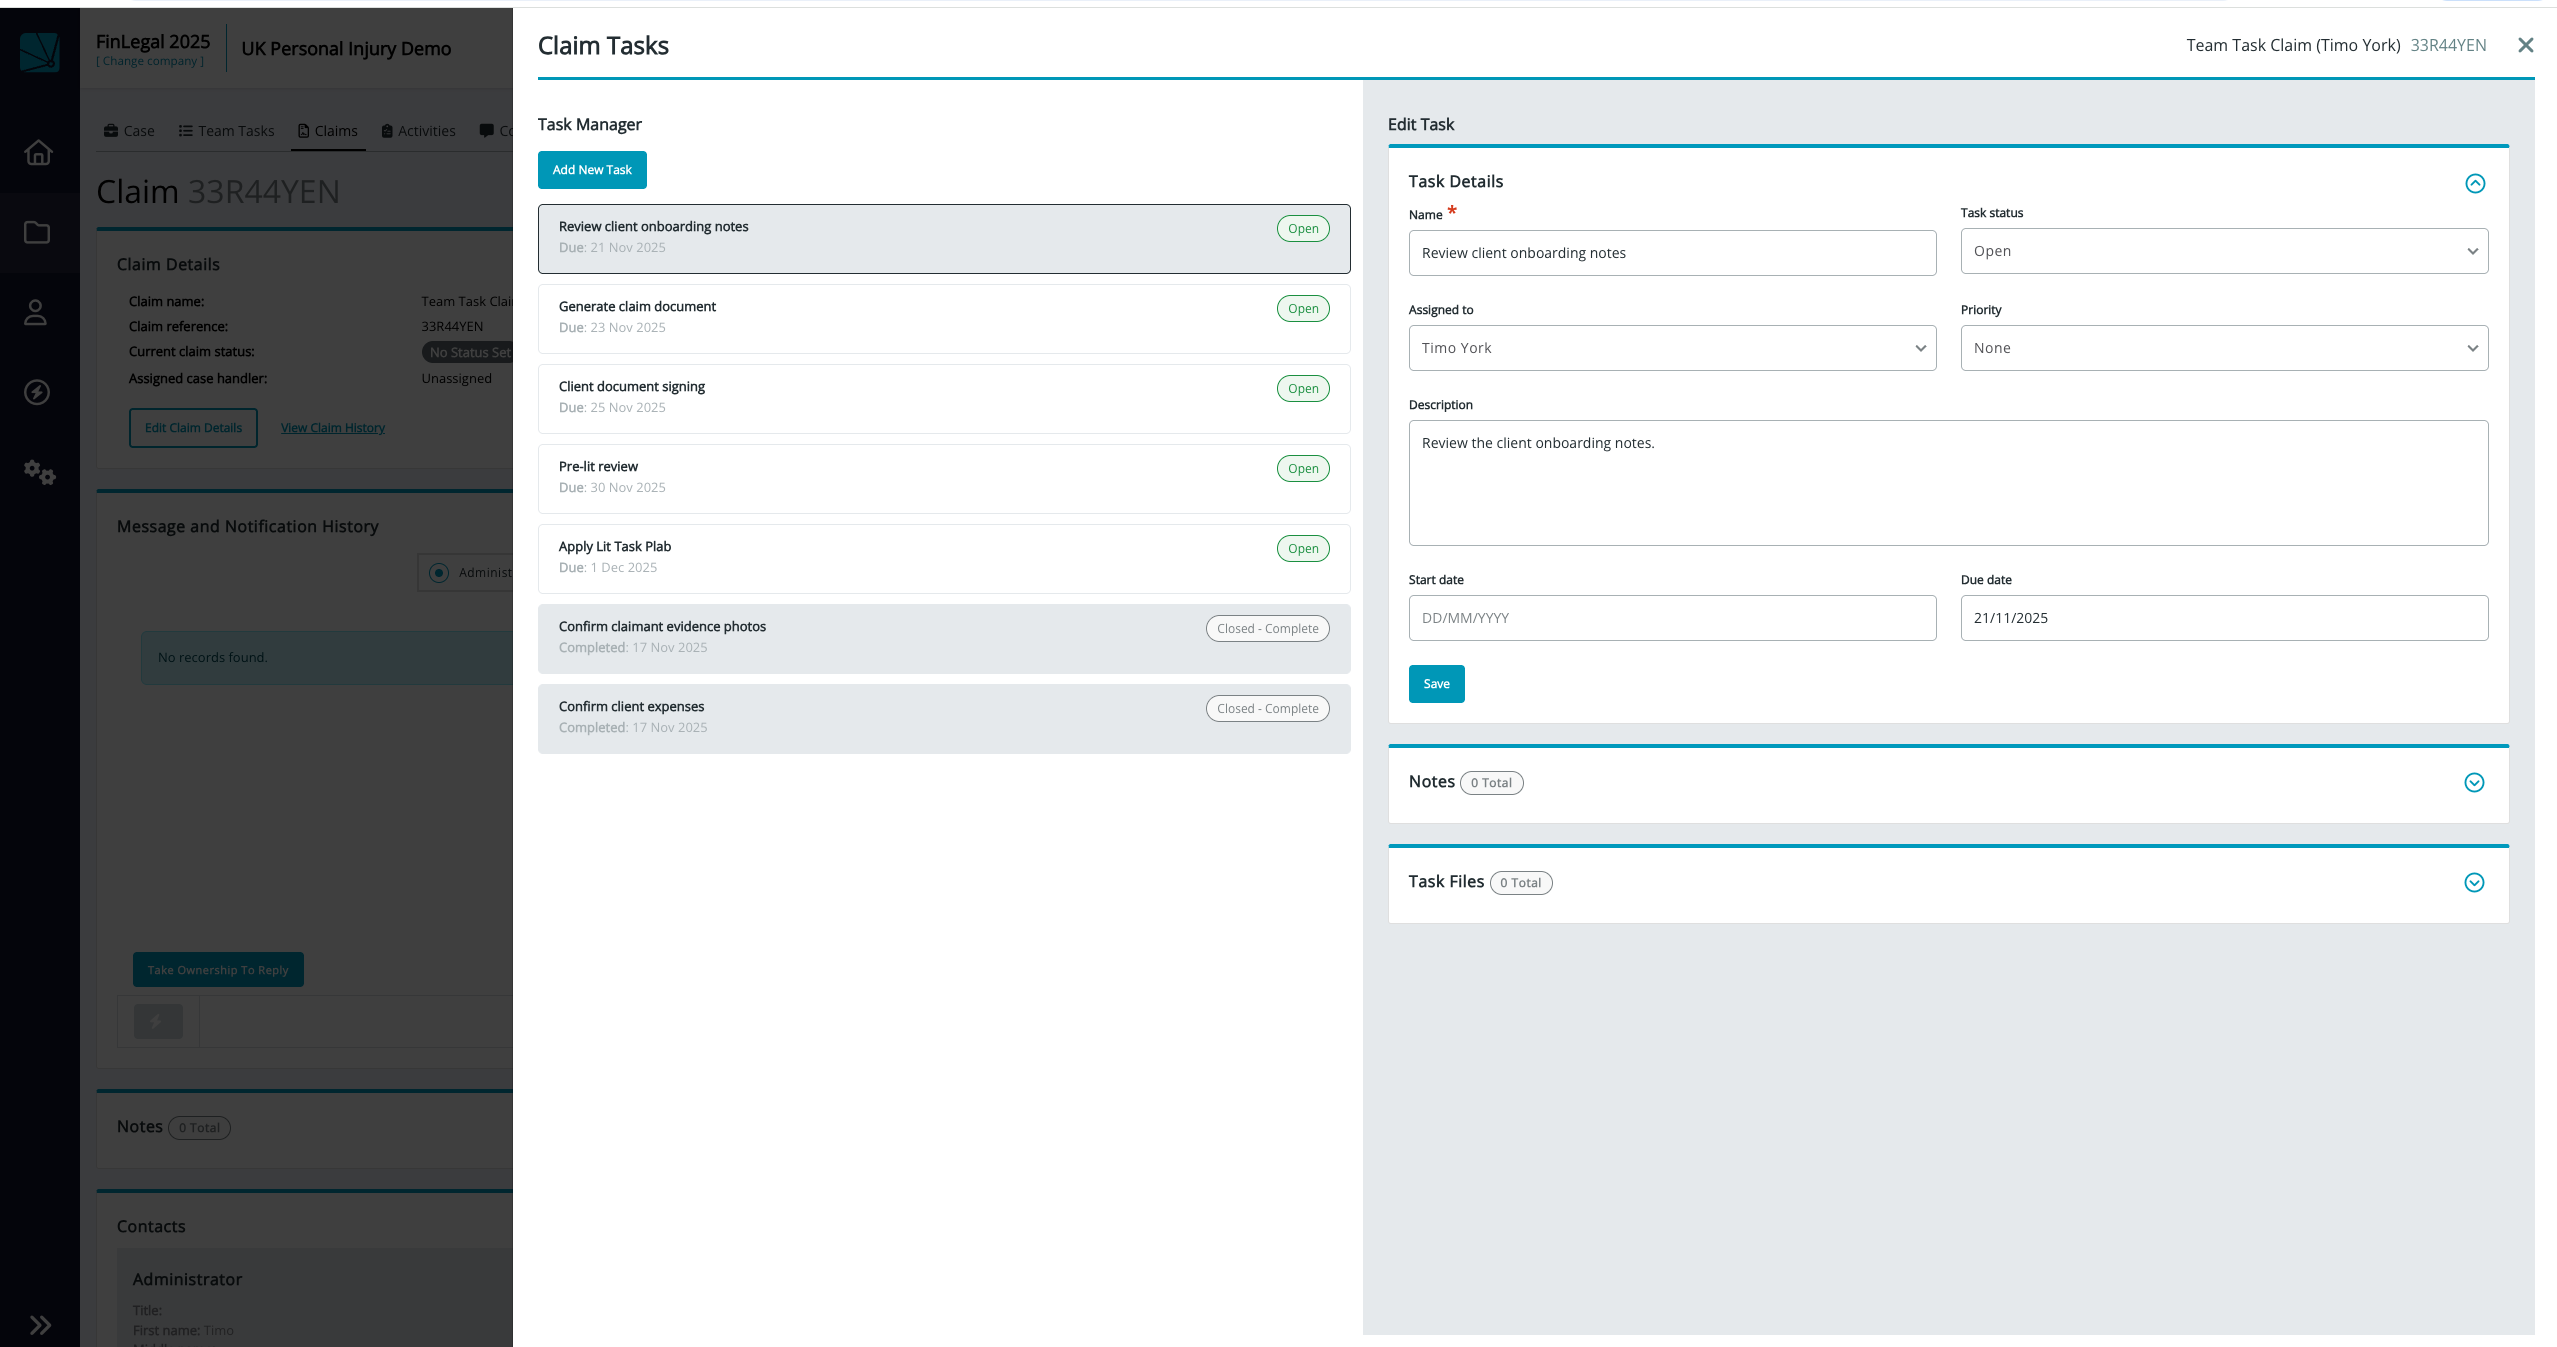The width and height of the screenshot is (2557, 1347).
Task: Open the Task status dropdown
Action: [x=2222, y=250]
